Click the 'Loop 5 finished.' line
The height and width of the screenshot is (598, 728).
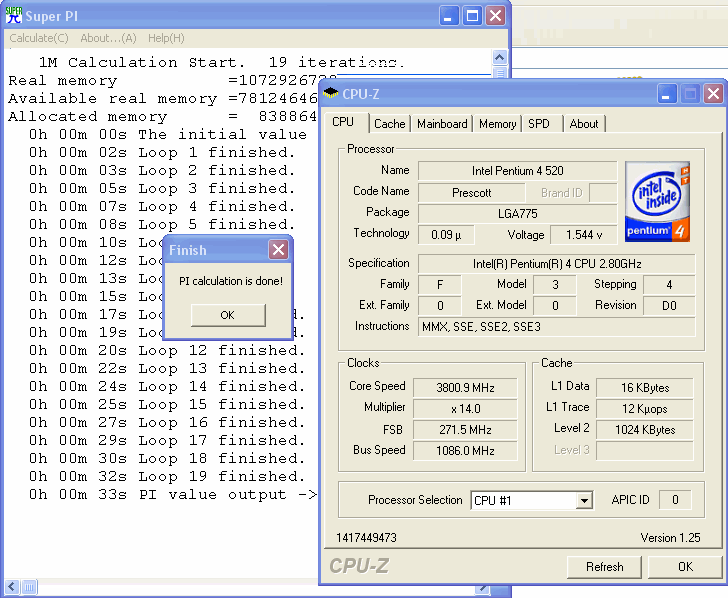click(162, 225)
